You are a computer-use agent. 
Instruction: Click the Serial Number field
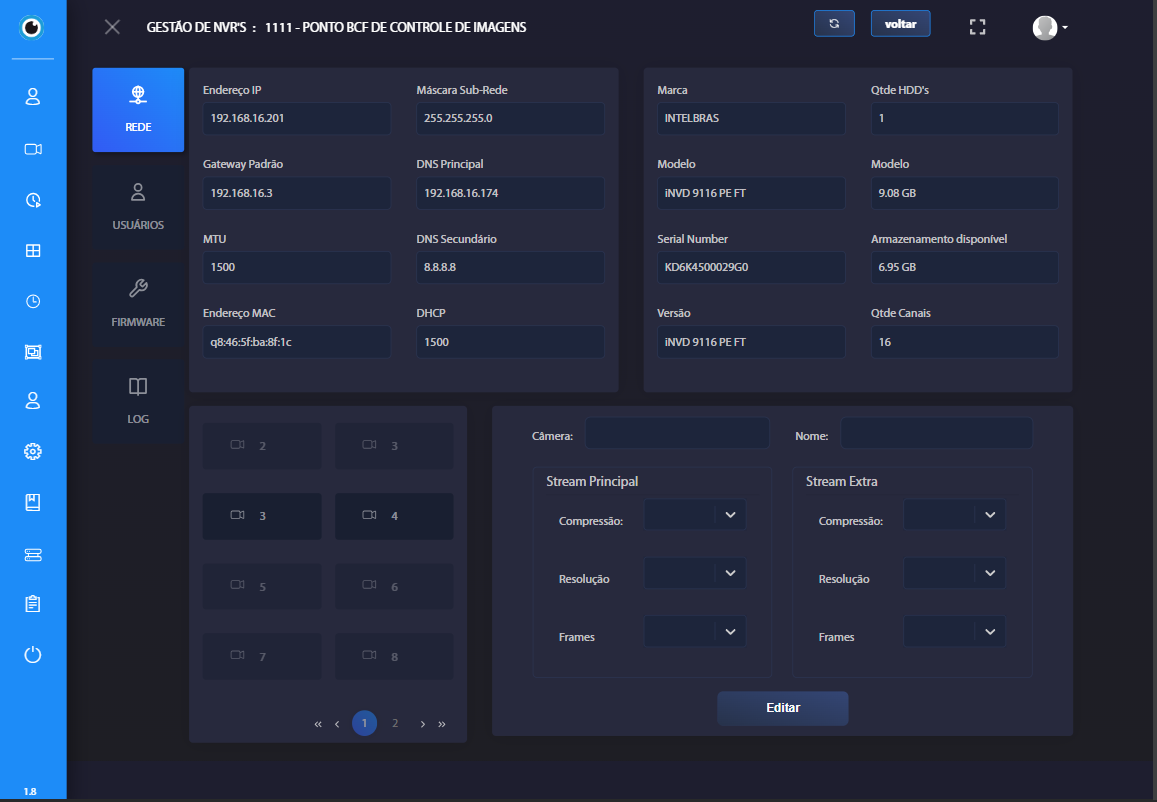click(x=751, y=267)
